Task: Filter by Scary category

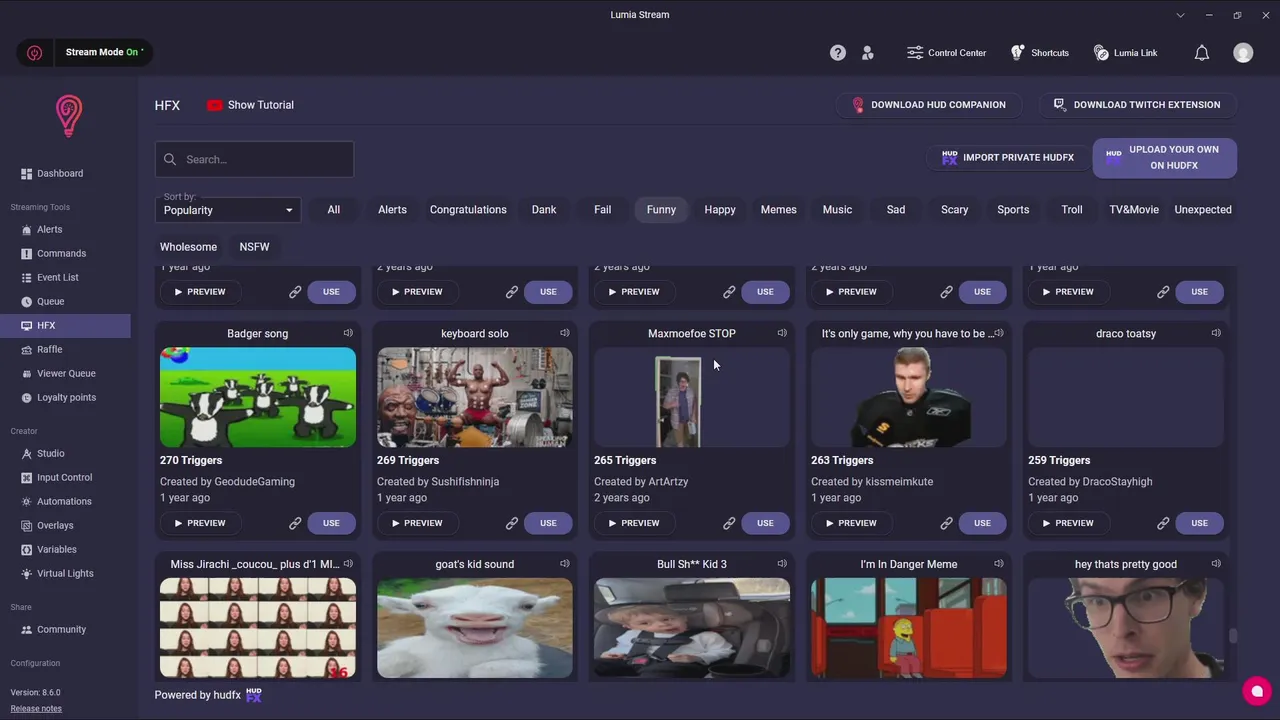Action: tap(954, 210)
